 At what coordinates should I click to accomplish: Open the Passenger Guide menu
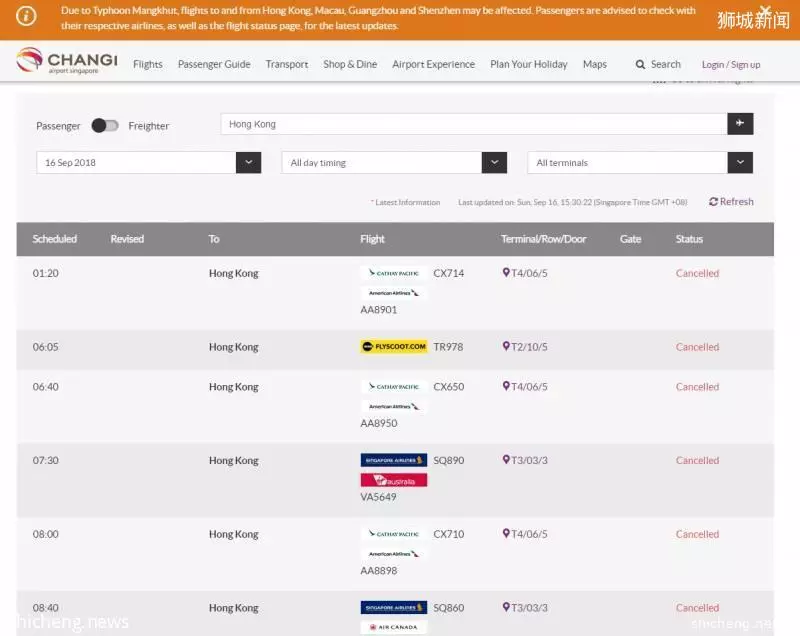[214, 64]
